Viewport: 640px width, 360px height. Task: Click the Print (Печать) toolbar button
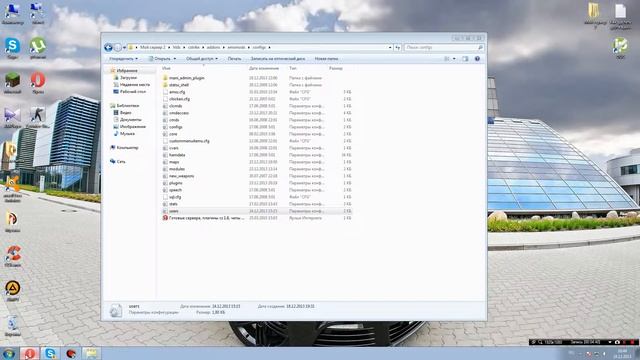click(234, 59)
